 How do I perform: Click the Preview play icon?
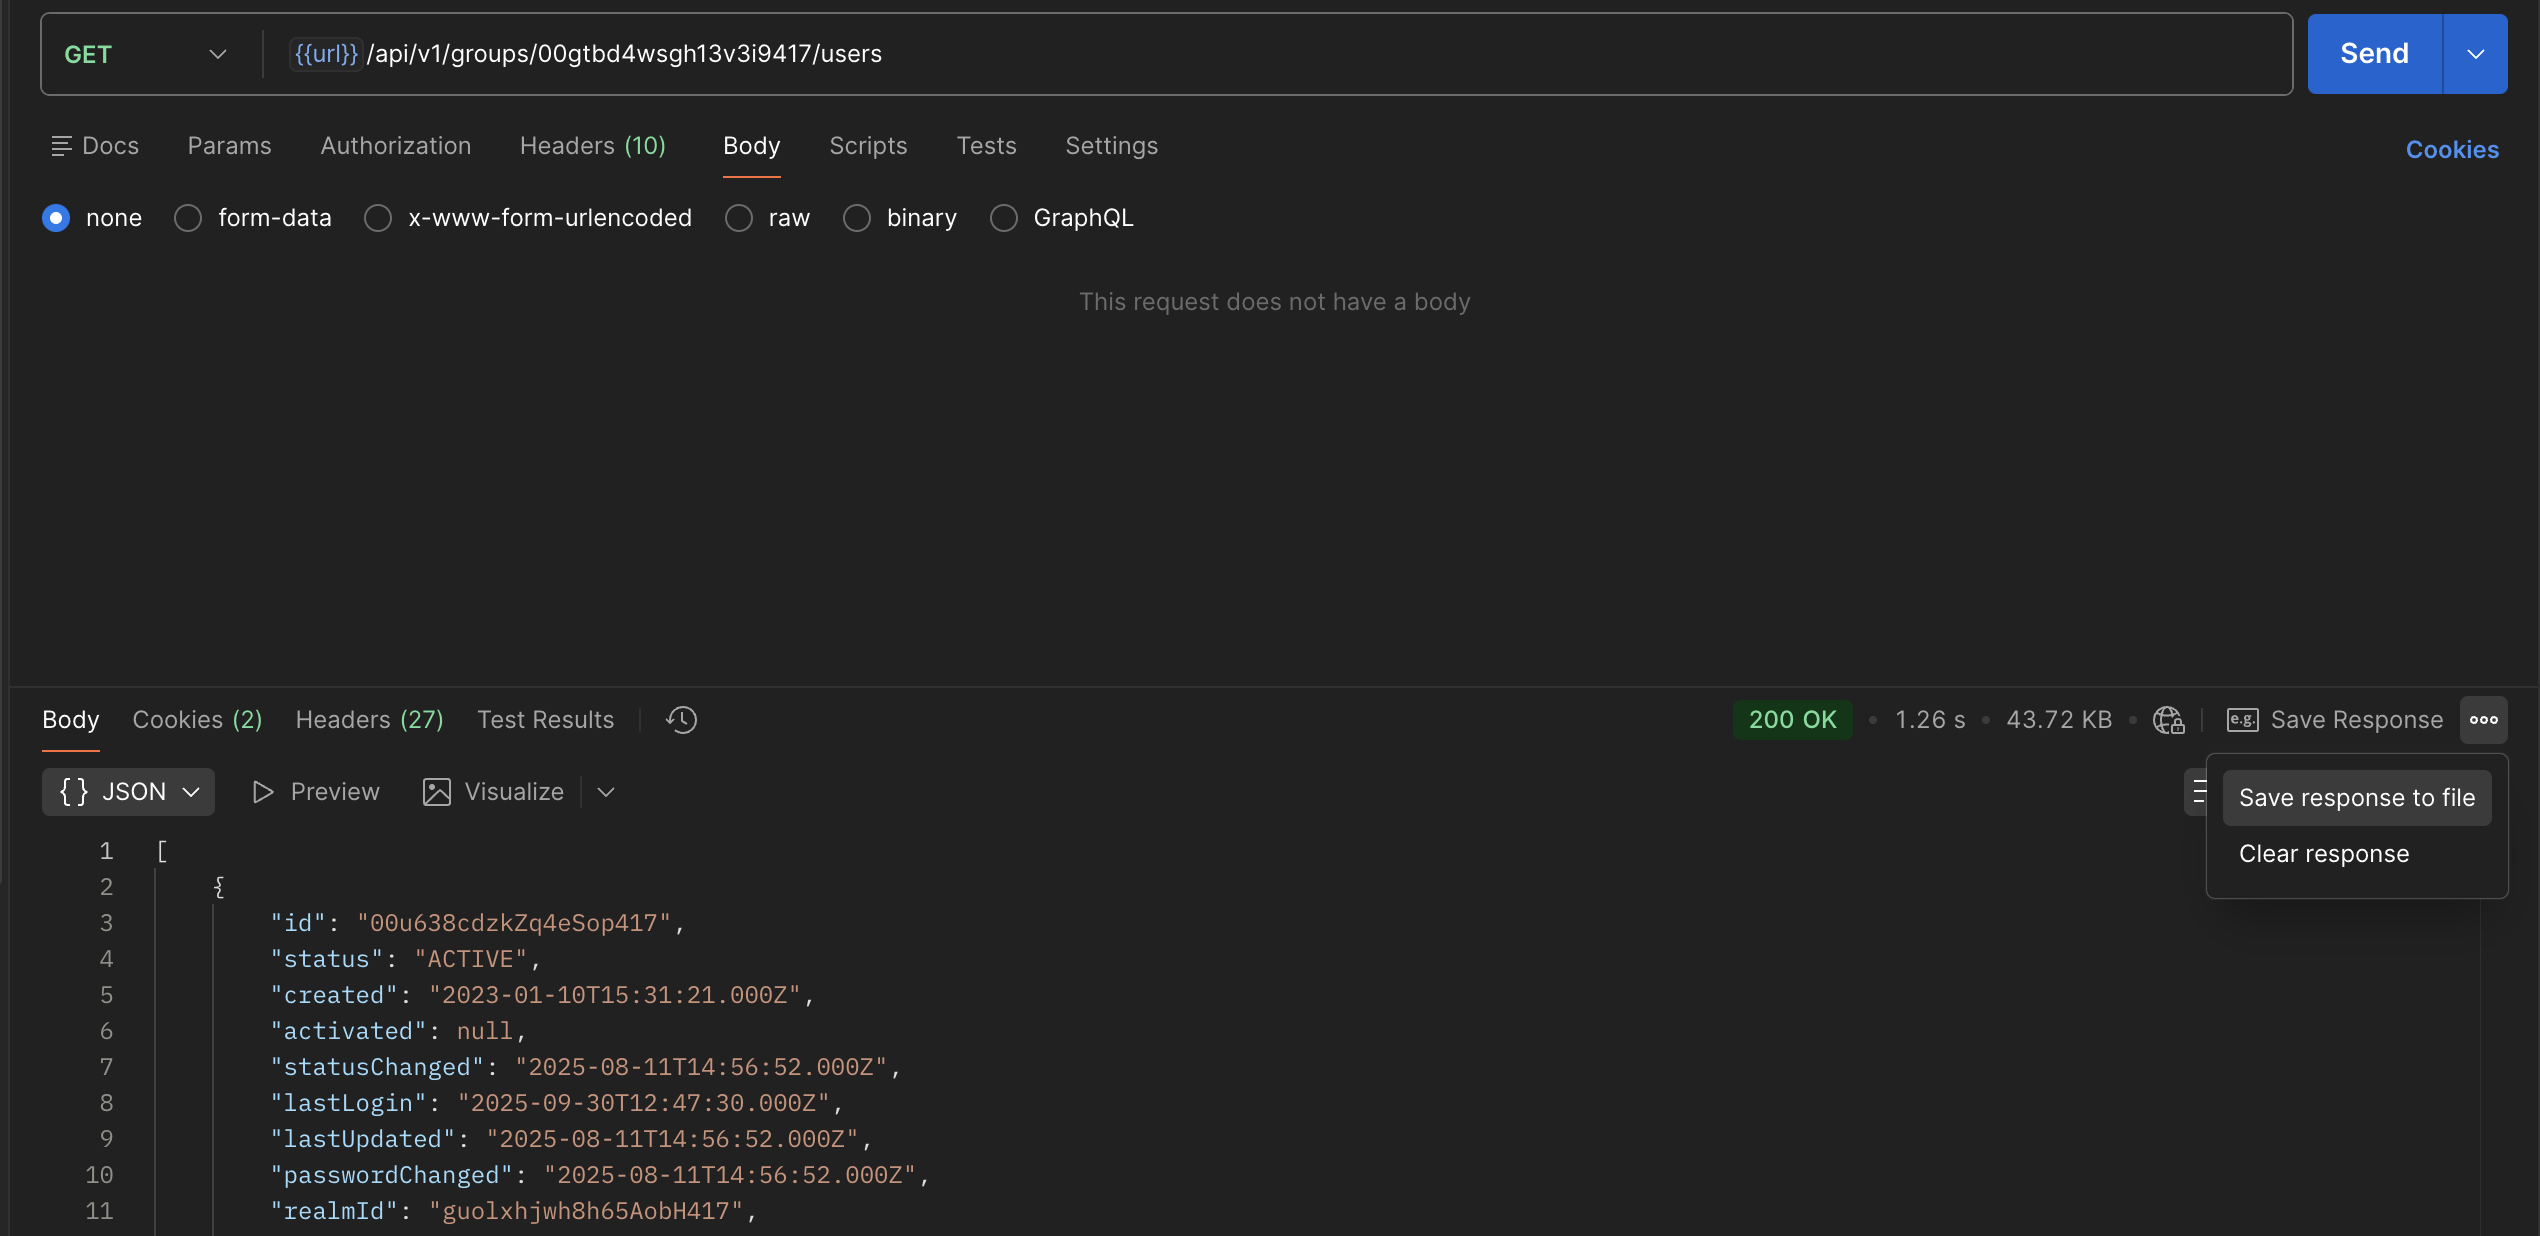point(263,792)
